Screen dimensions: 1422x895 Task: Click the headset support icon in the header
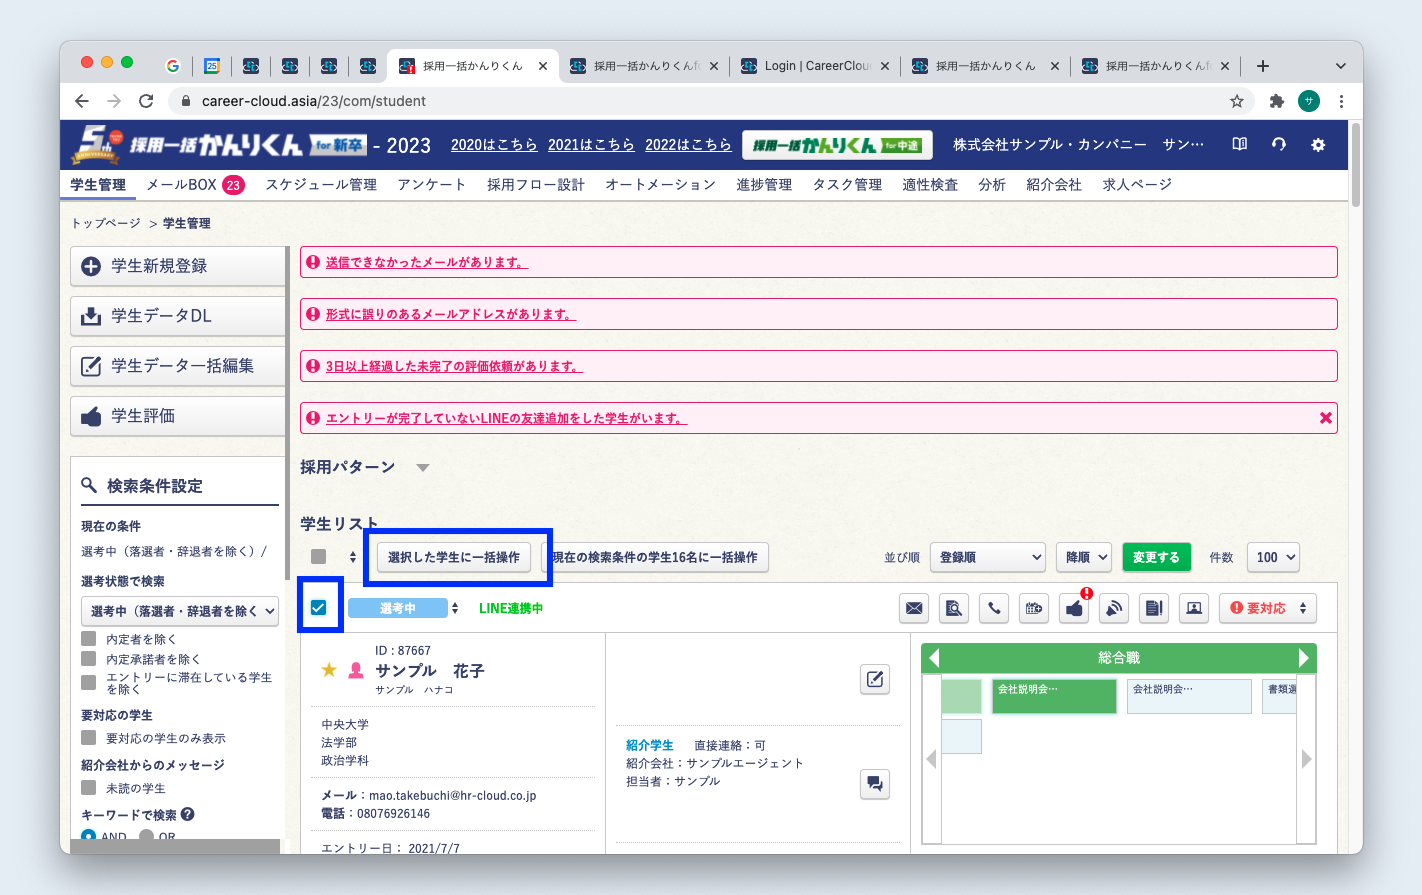pyautogui.click(x=1278, y=144)
